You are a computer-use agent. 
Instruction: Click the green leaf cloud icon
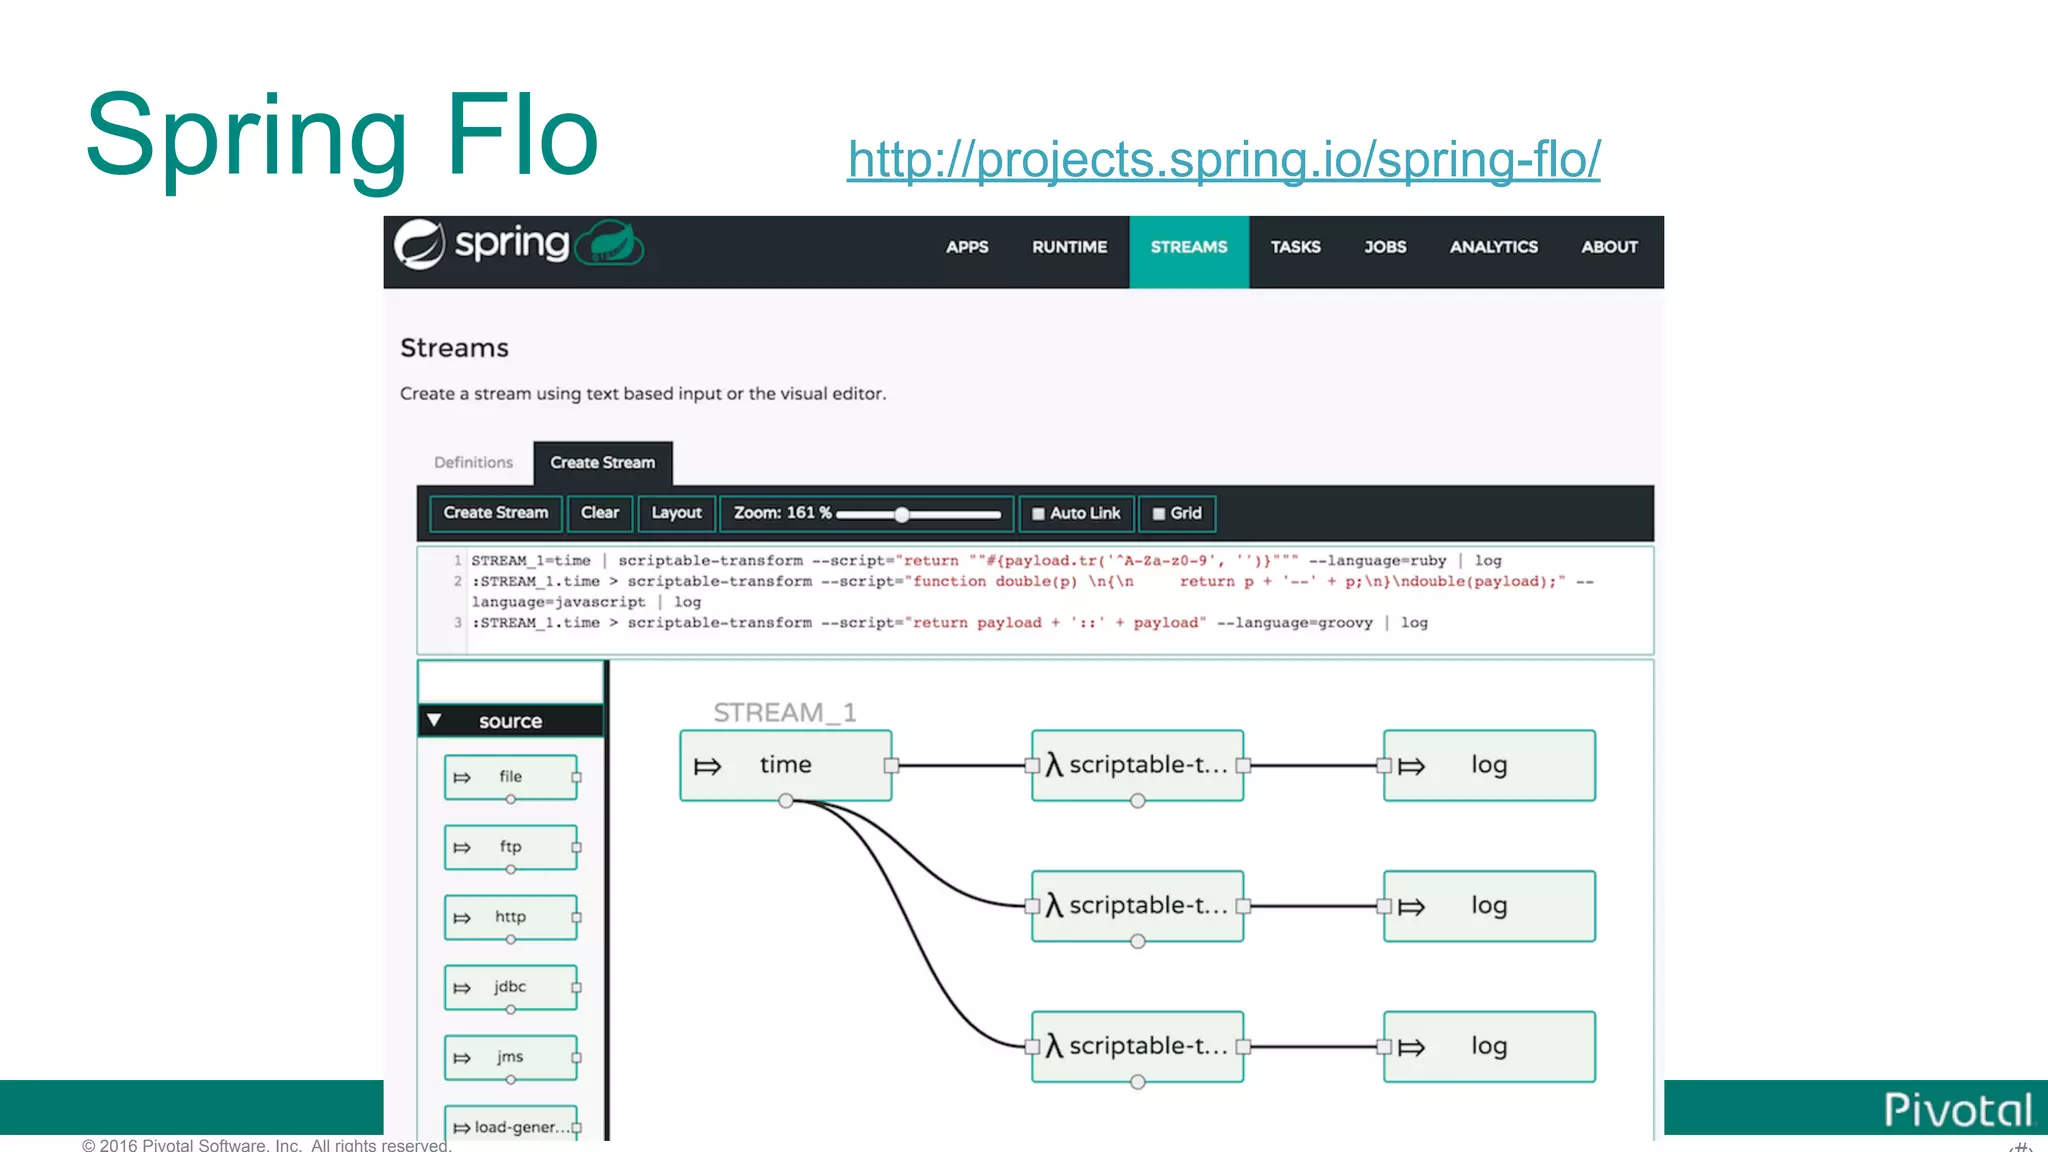coord(610,243)
